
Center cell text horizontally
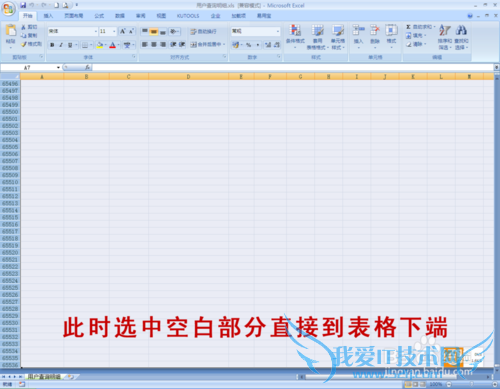click(154, 44)
